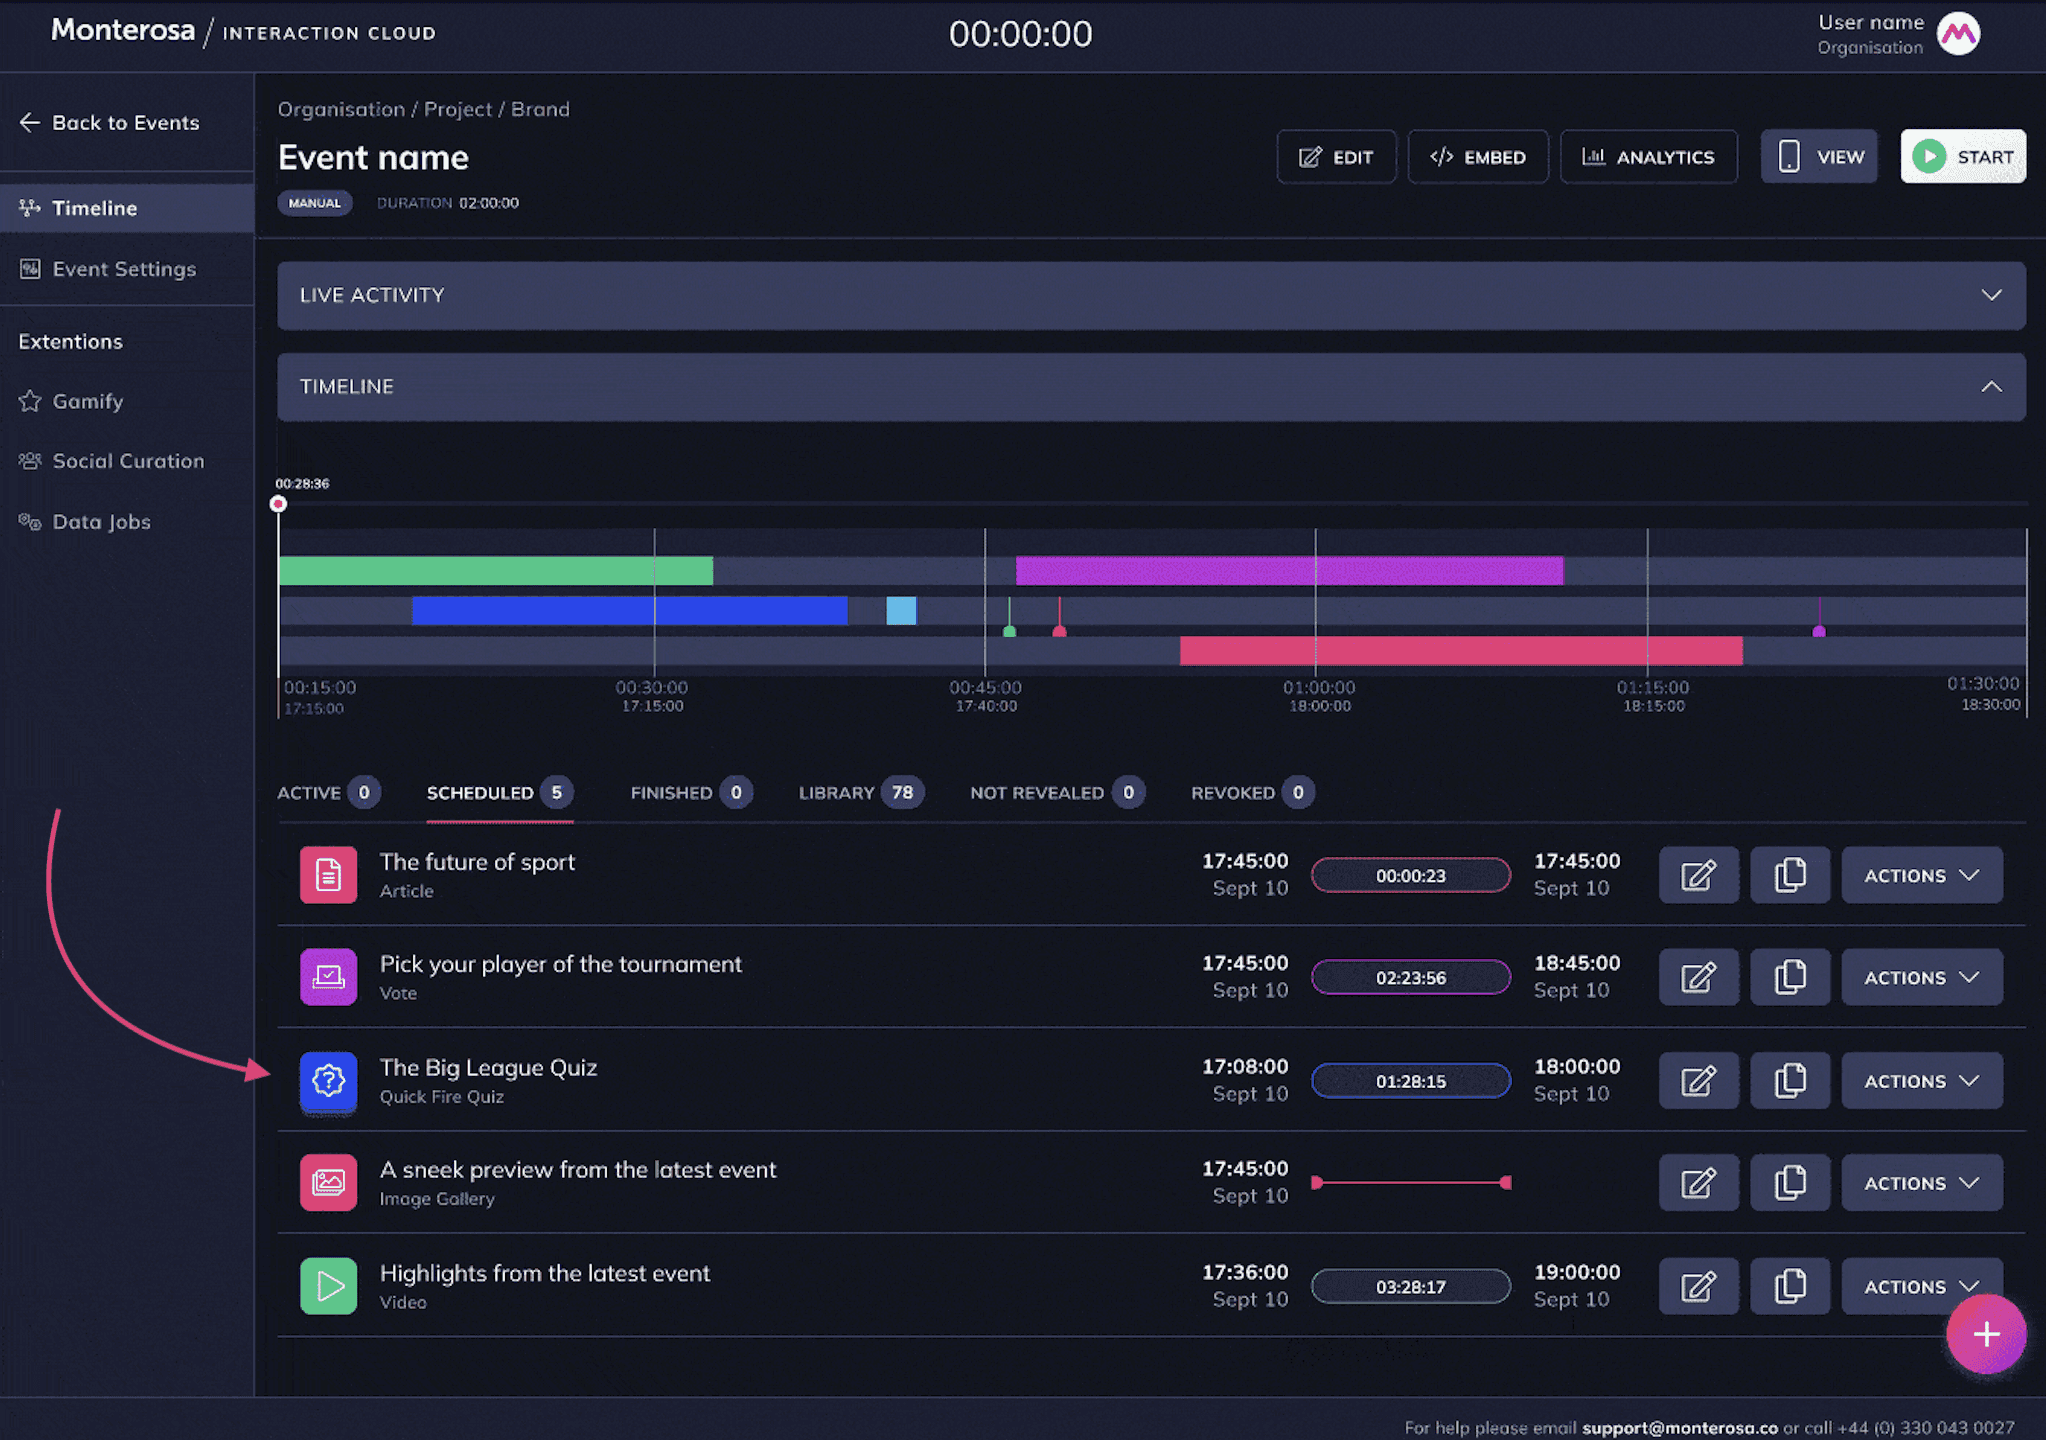Duplicate the Image Gallery sneak preview
Image resolution: width=2046 pixels, height=1440 pixels.
pos(1789,1183)
